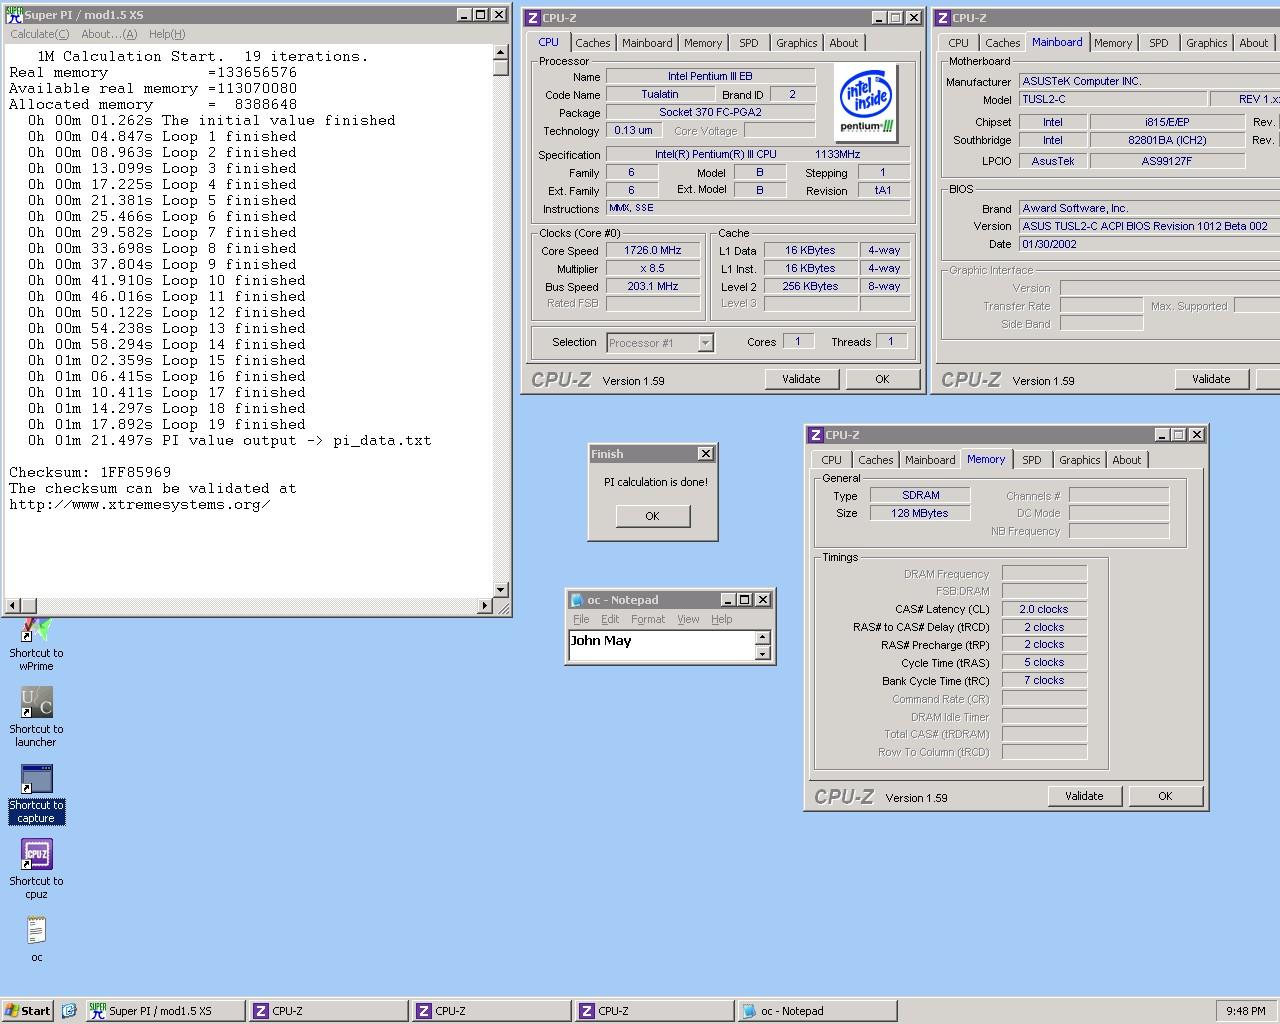The height and width of the screenshot is (1024, 1280).
Task: Click Notepad scrollbar down arrow
Action: [x=762, y=654]
